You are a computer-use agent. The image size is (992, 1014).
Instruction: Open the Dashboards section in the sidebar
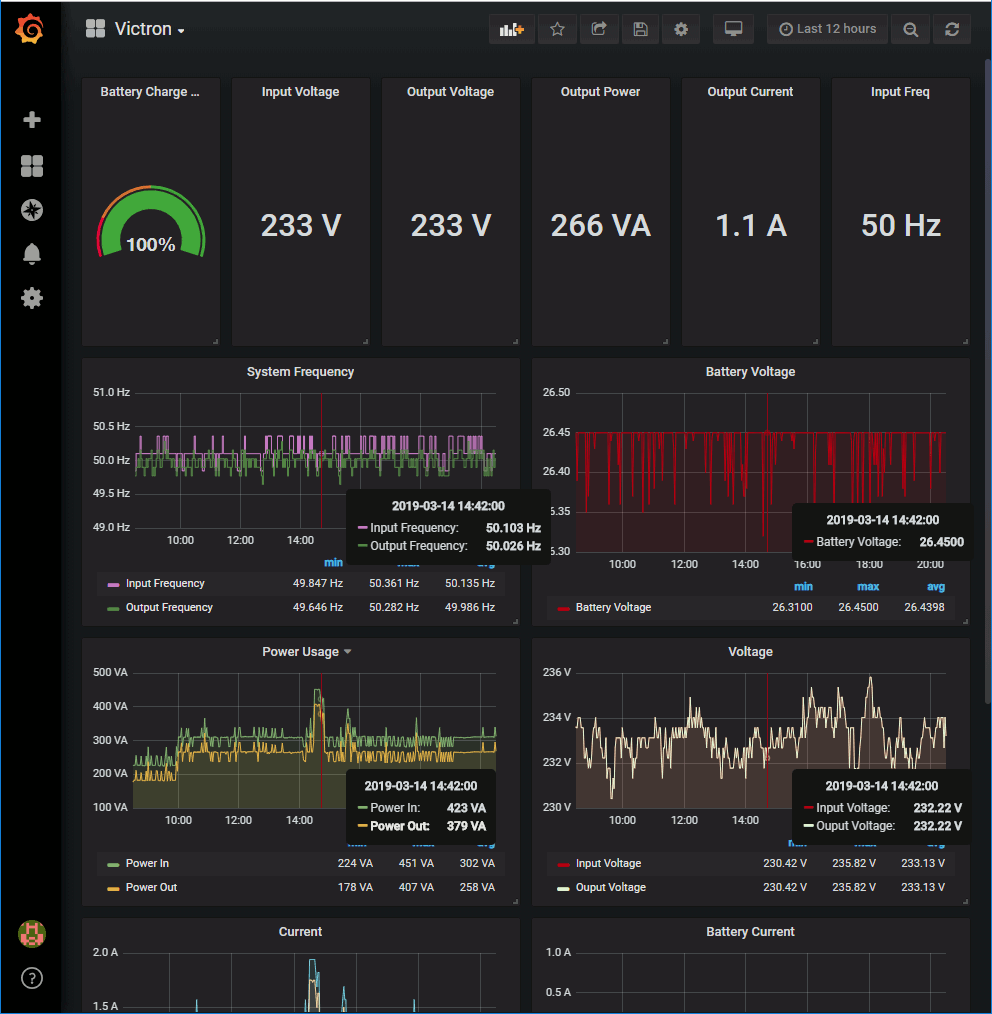pyautogui.click(x=31, y=166)
